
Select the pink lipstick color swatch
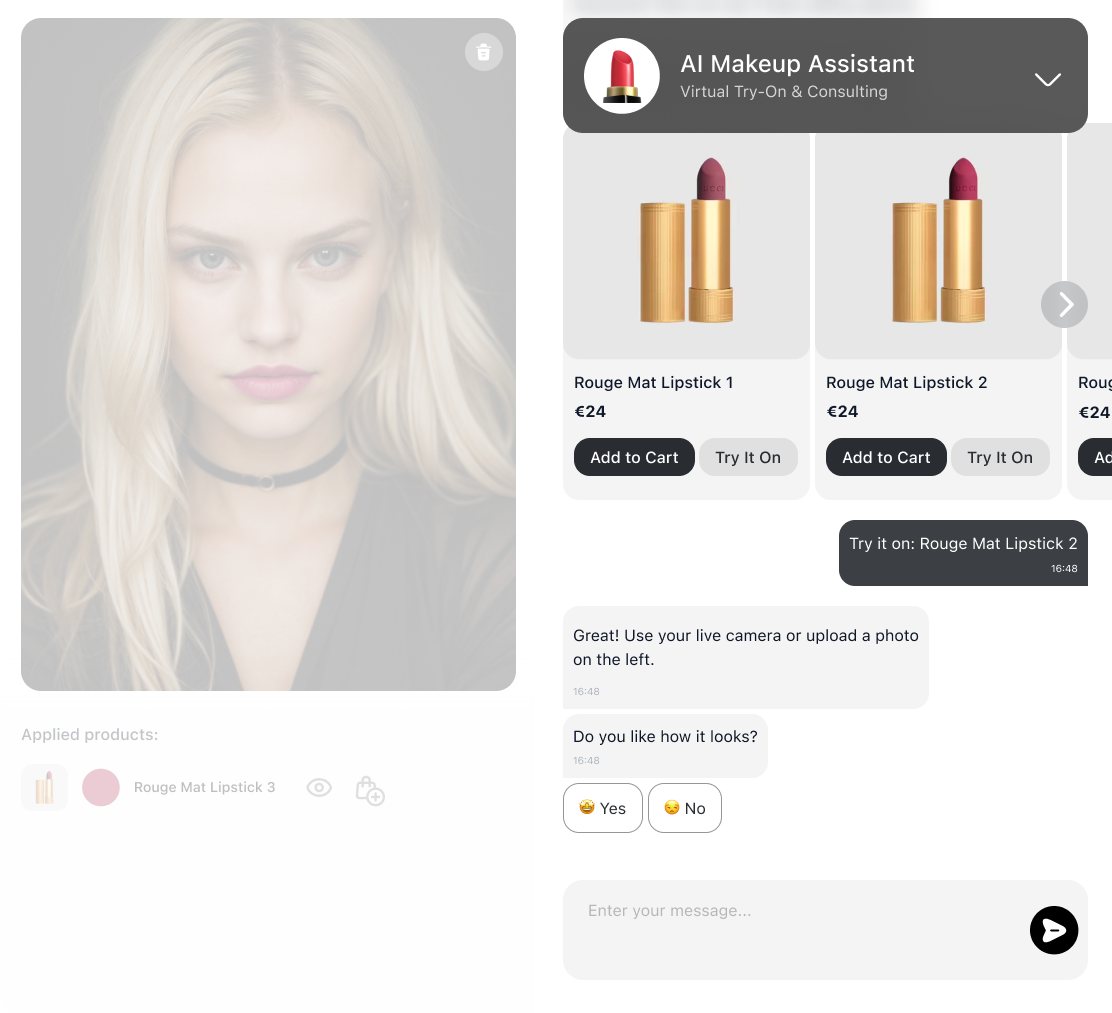[x=101, y=787]
